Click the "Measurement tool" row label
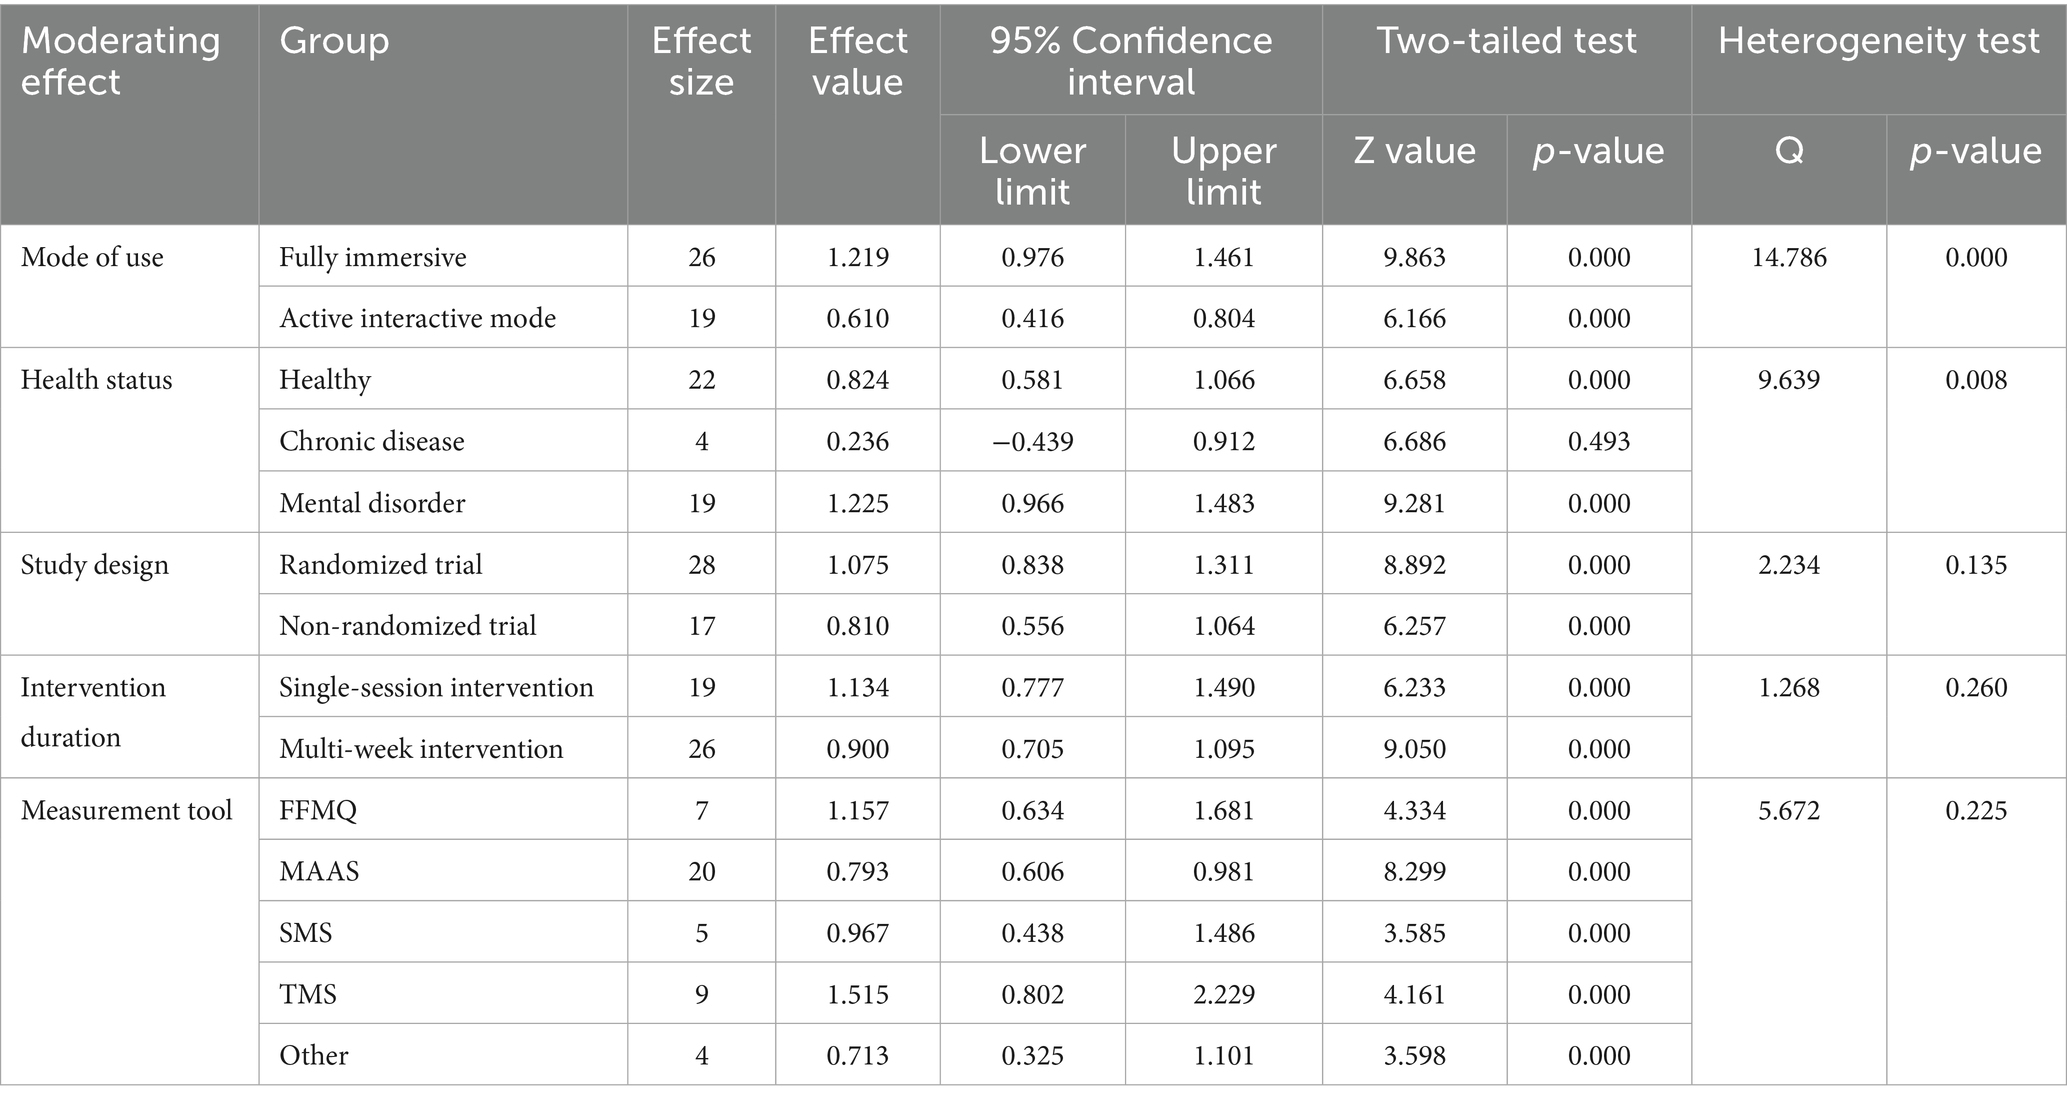Screen dimensions: 2067x1103 pyautogui.click(x=127, y=810)
